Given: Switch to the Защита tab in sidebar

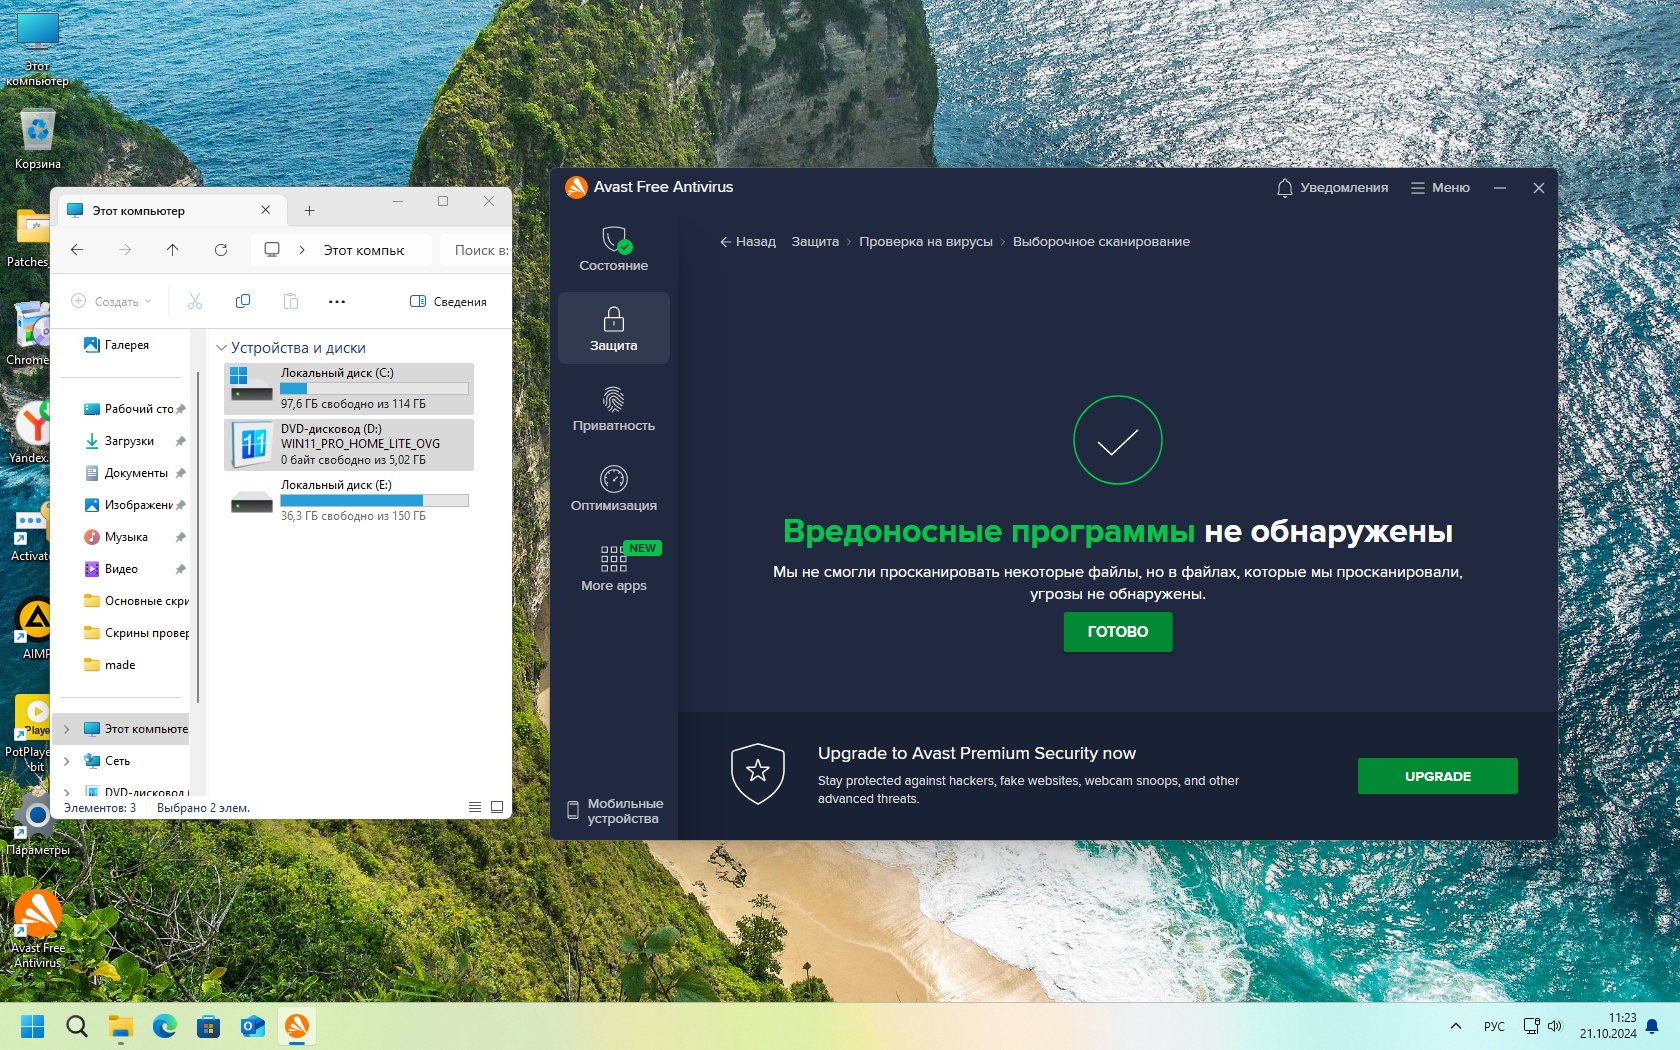Looking at the screenshot, I should click(613, 328).
